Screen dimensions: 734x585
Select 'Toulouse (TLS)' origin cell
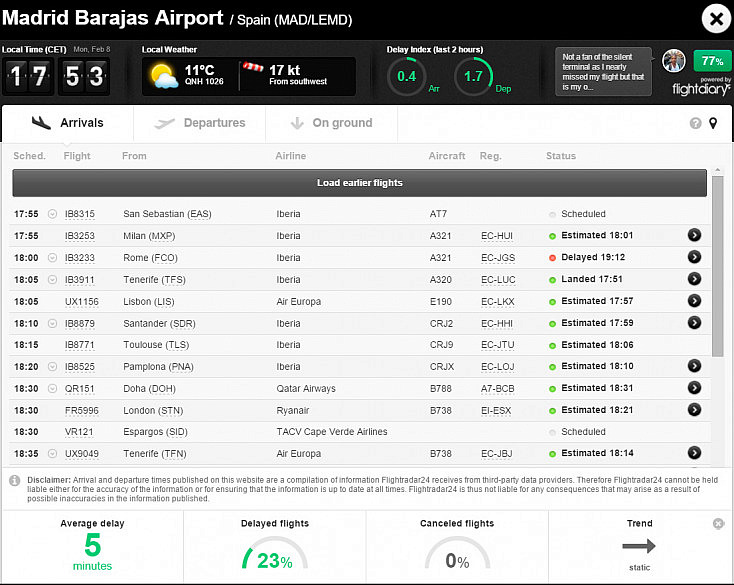(156, 345)
